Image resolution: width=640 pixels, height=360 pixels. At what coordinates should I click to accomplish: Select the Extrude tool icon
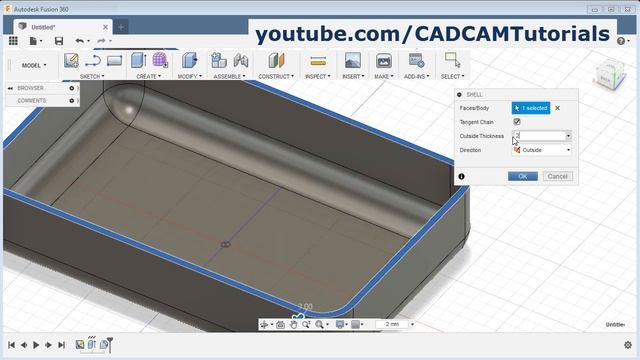(139, 60)
